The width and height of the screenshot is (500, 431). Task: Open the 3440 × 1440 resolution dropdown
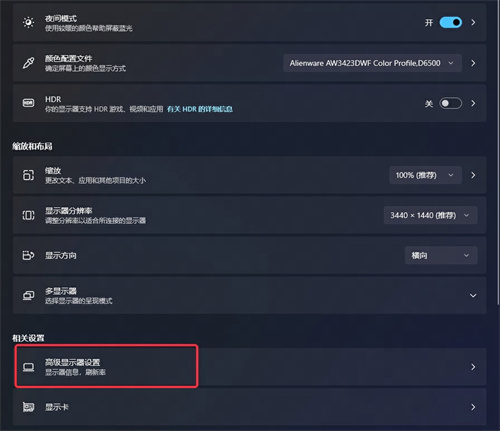tap(430, 215)
